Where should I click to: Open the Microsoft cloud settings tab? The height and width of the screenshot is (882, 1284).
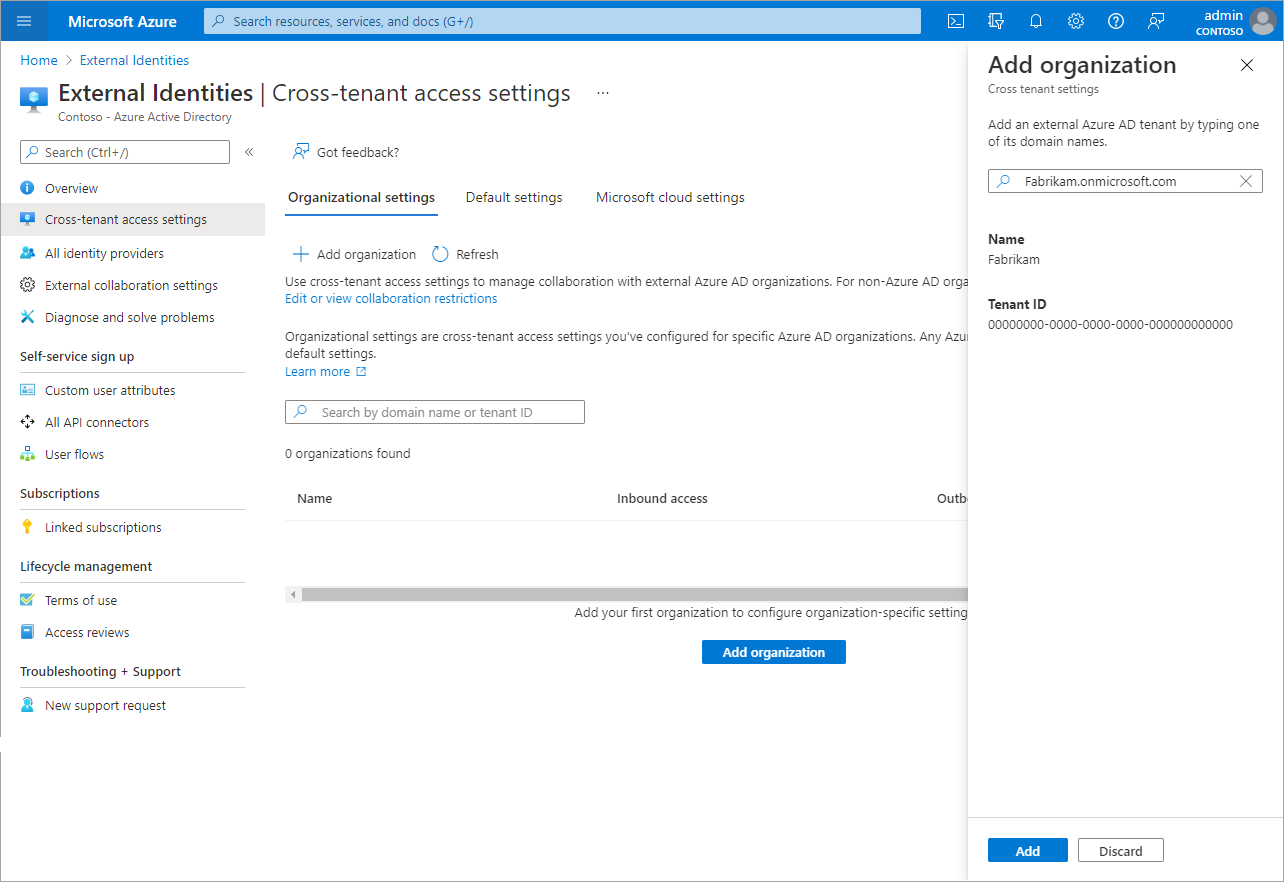tap(669, 197)
